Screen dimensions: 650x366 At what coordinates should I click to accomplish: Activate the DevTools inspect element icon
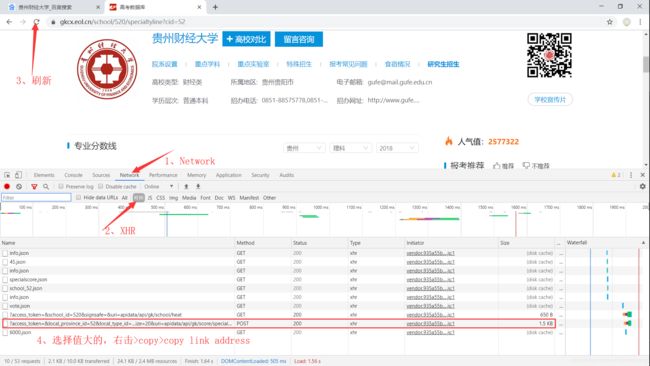click(7, 175)
